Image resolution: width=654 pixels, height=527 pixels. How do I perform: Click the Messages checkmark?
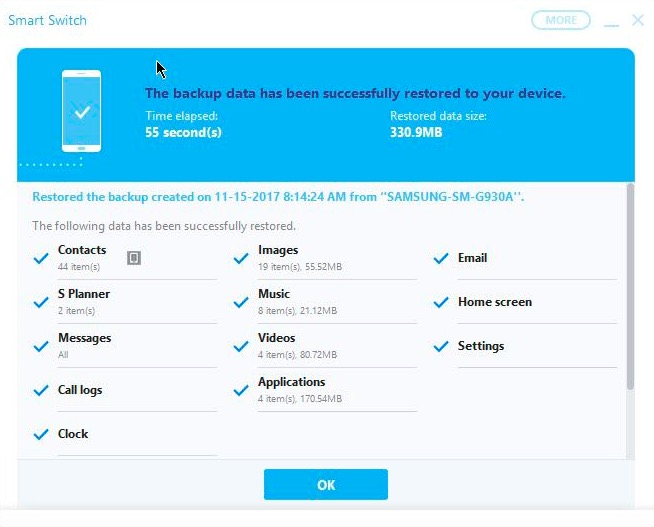coord(41,346)
